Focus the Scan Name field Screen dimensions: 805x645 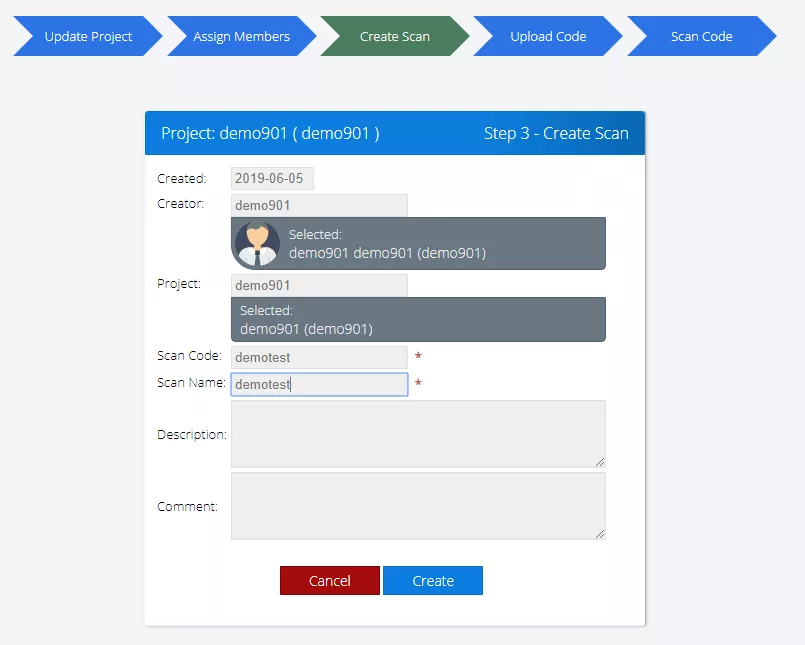319,384
